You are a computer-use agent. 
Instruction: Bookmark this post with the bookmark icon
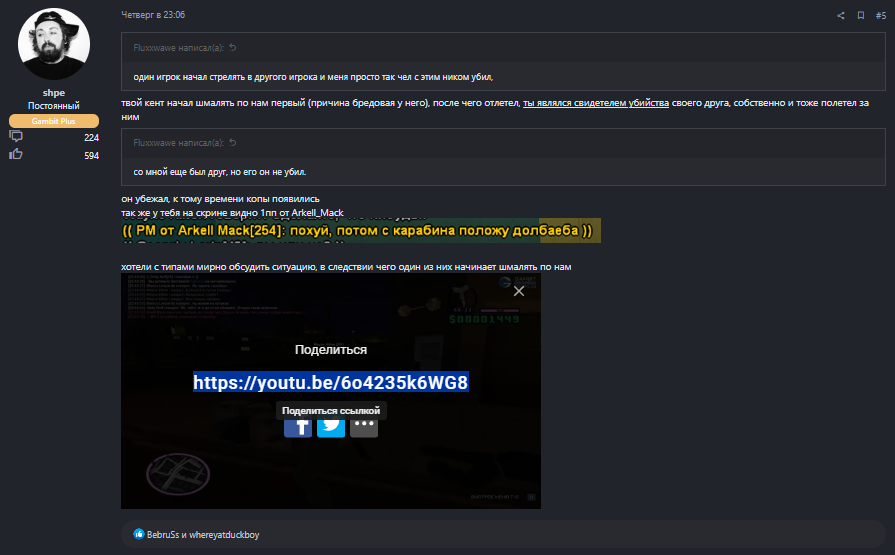[860, 16]
